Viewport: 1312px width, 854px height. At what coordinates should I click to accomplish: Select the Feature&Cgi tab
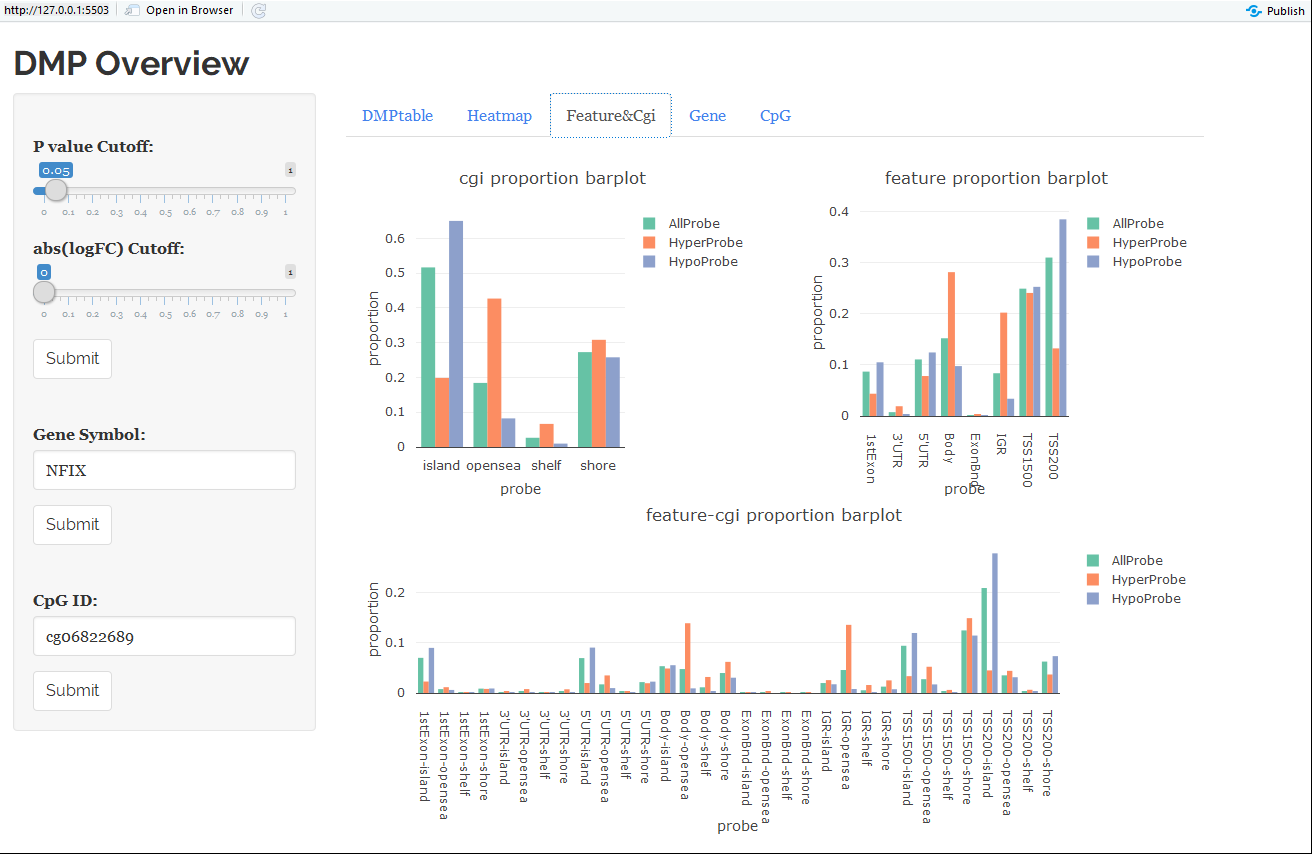(610, 115)
